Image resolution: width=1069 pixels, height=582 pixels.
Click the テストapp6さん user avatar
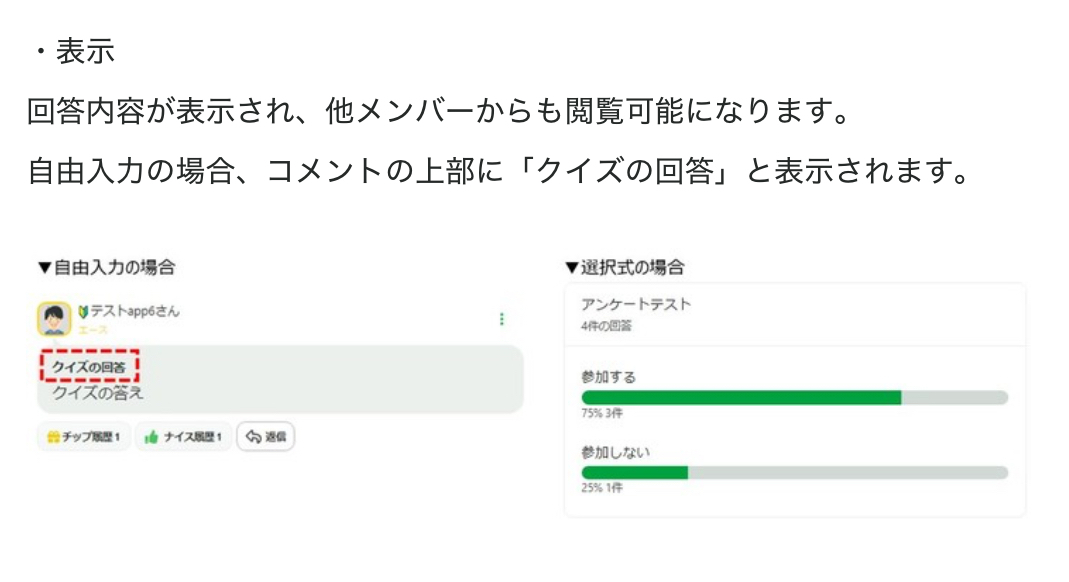[54, 319]
